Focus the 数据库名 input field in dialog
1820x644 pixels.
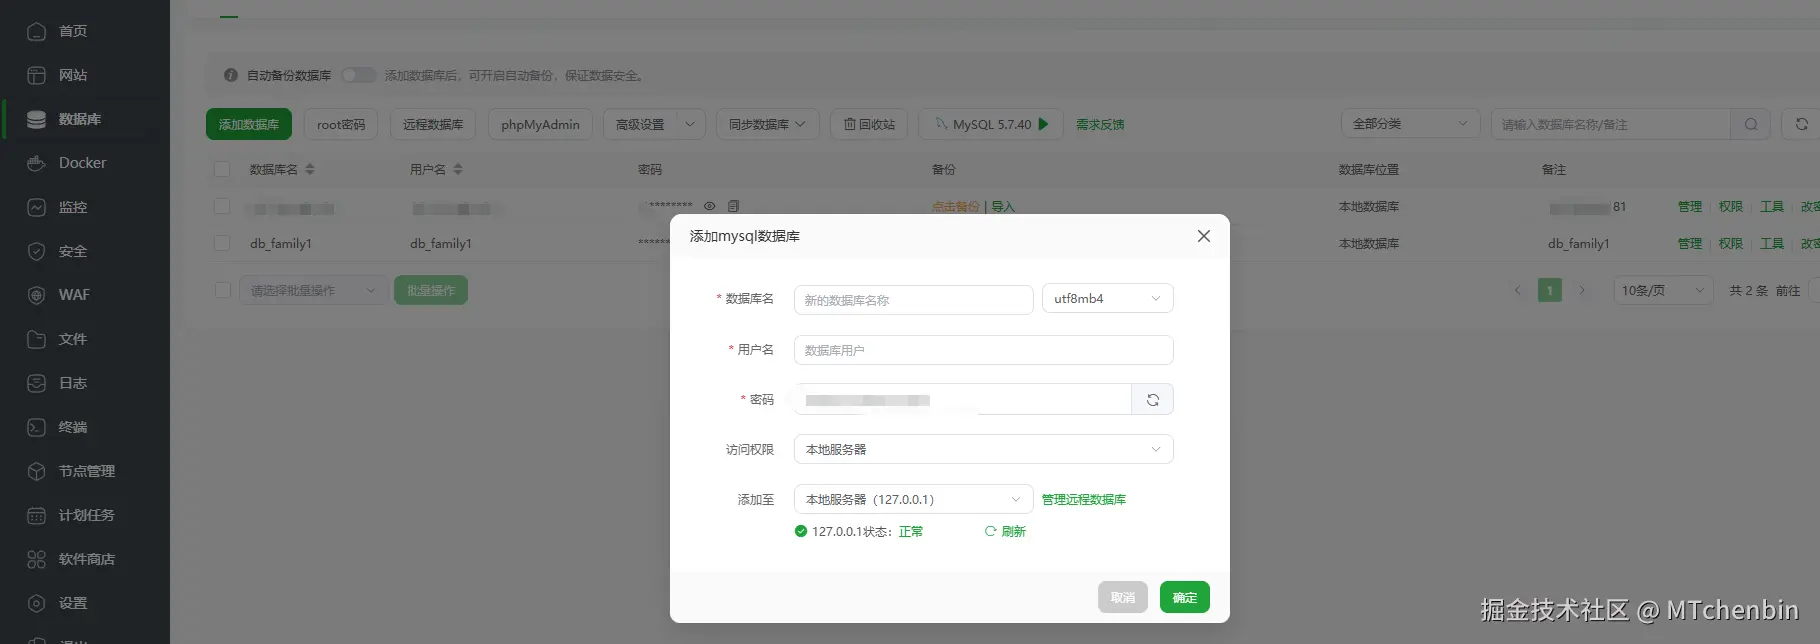913,300
